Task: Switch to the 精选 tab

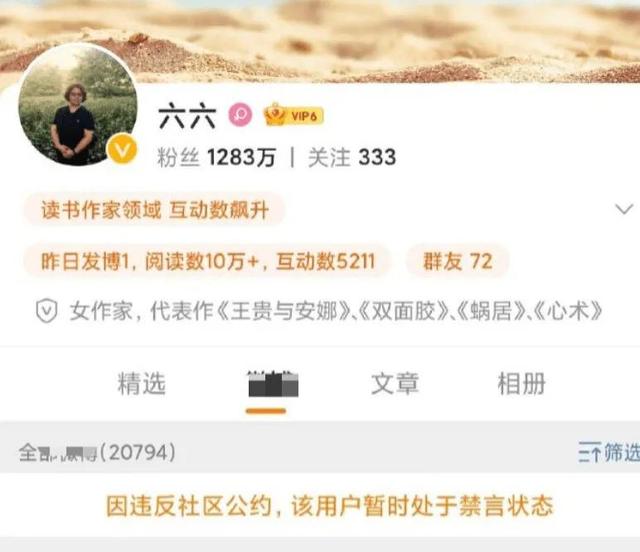Action: (141, 384)
